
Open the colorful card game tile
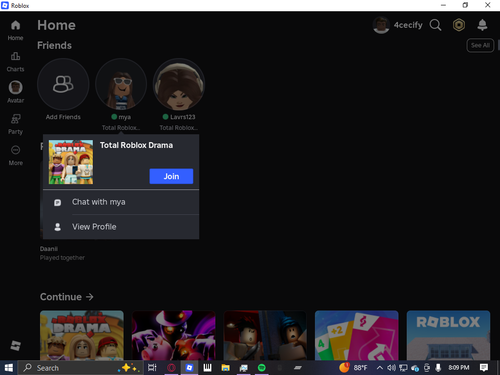coord(357,335)
